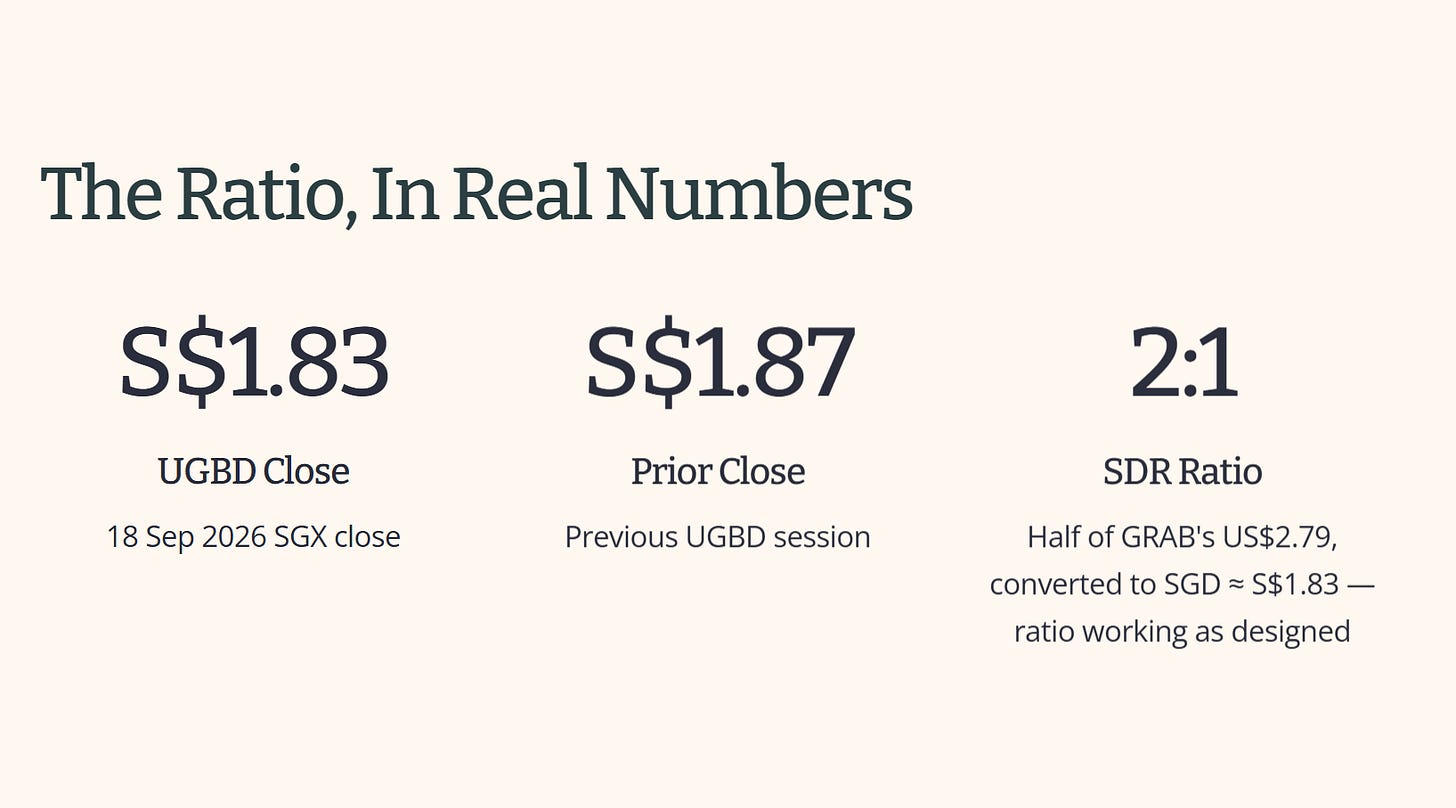This screenshot has width=1456, height=808.
Task: Select the large S$1.83 figure
Action: click(x=254, y=362)
